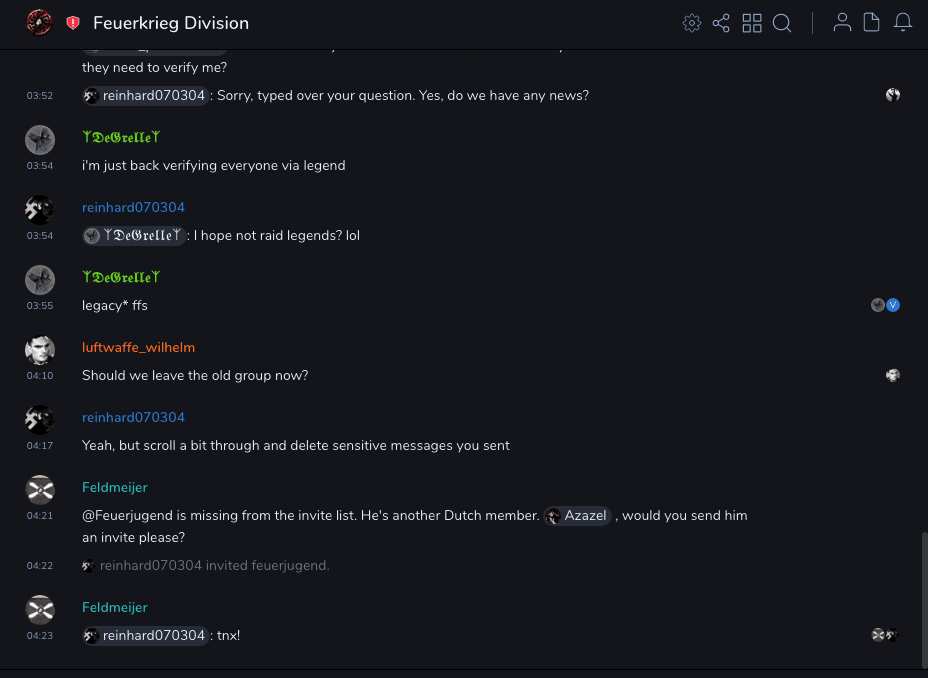Open the room avatar in the header
Image resolution: width=928 pixels, height=678 pixels.
point(39,22)
